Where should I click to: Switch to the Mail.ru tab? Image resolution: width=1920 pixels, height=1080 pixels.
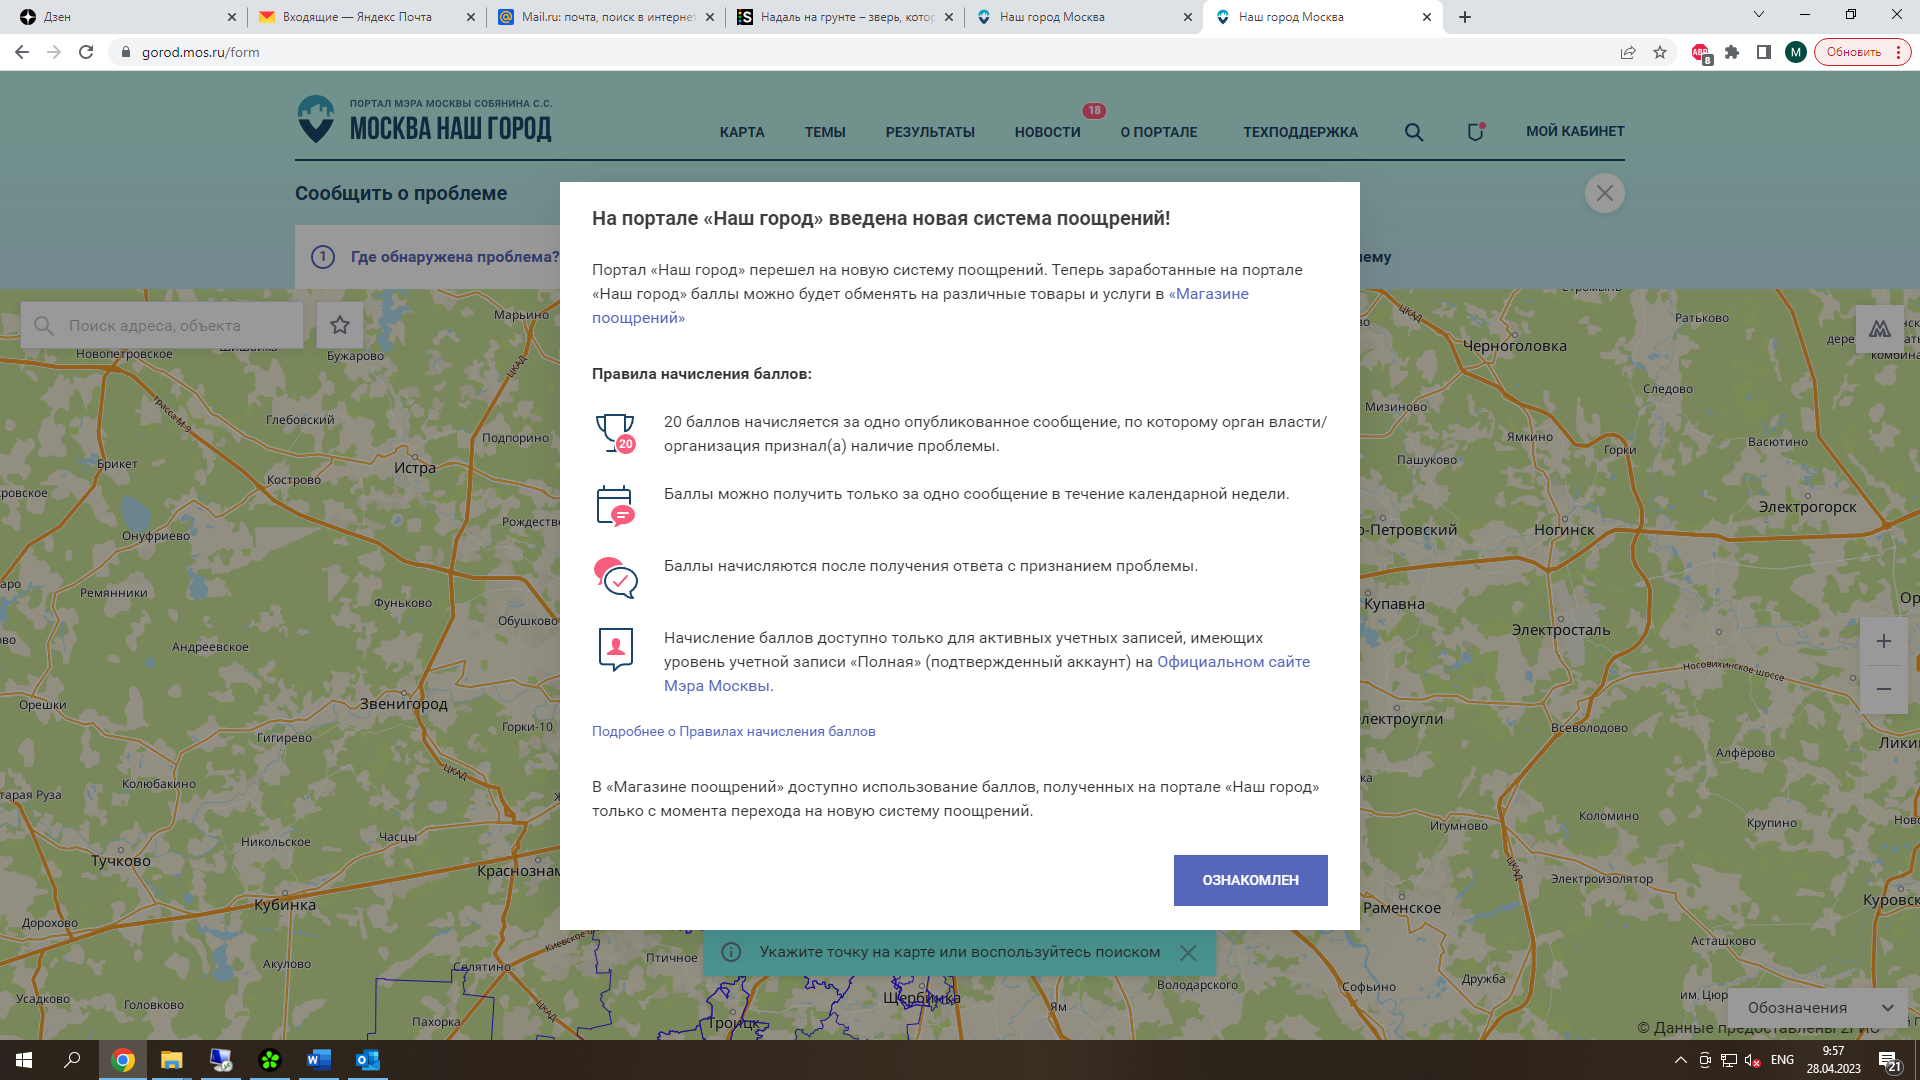point(607,17)
